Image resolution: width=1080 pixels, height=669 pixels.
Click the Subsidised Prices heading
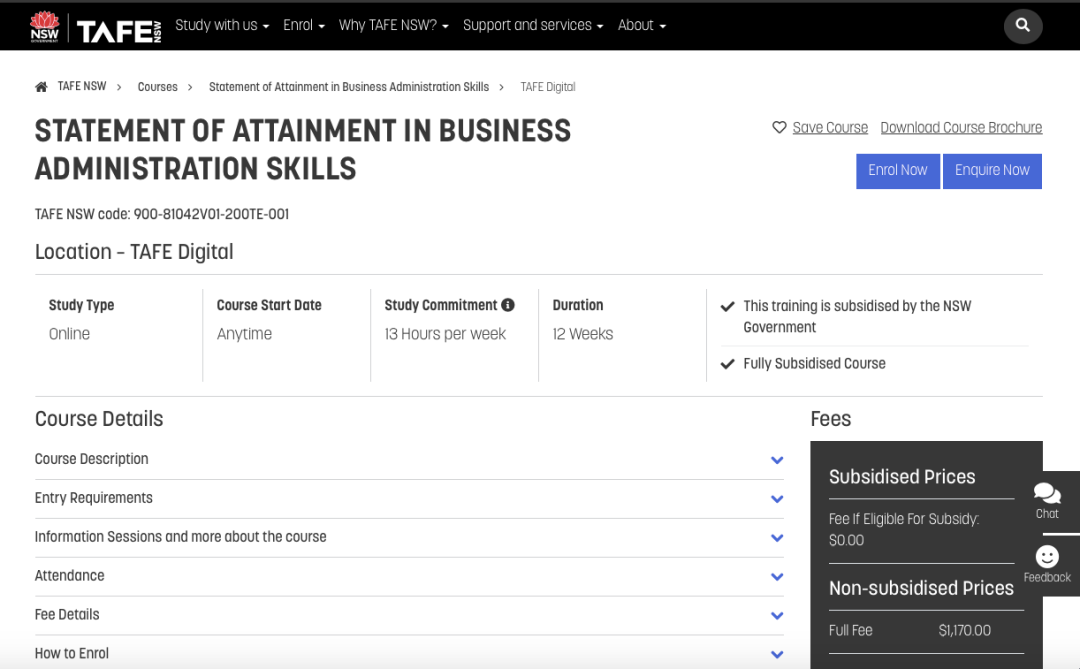[x=902, y=477]
